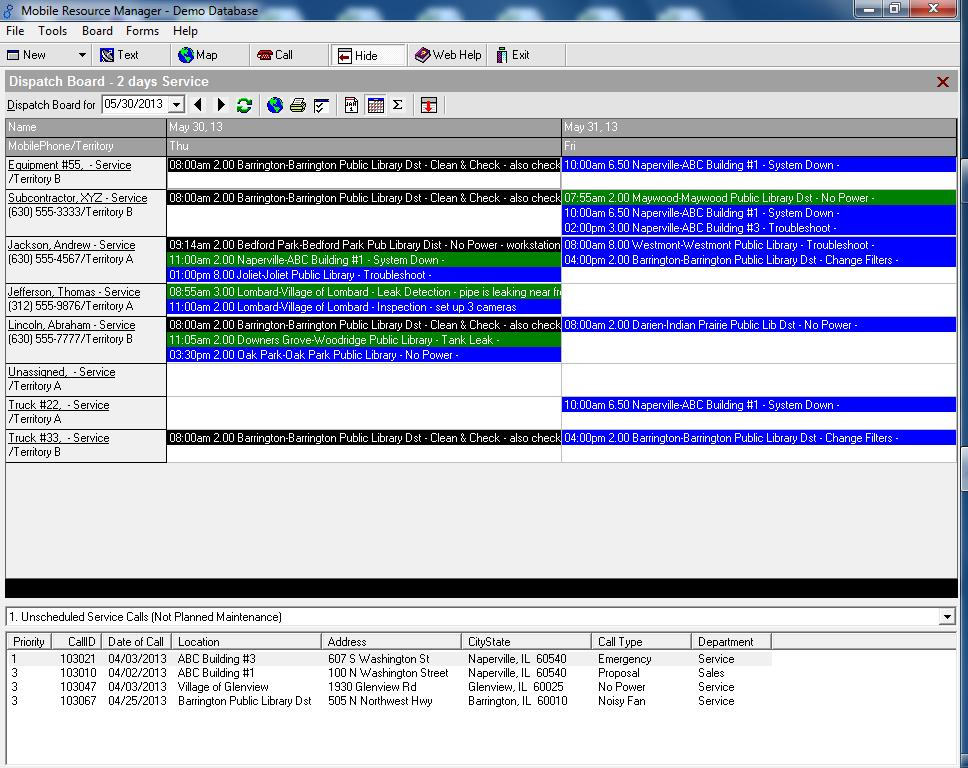
Task: Select Westmont Public Library Troubleshoot job
Action: point(759,244)
